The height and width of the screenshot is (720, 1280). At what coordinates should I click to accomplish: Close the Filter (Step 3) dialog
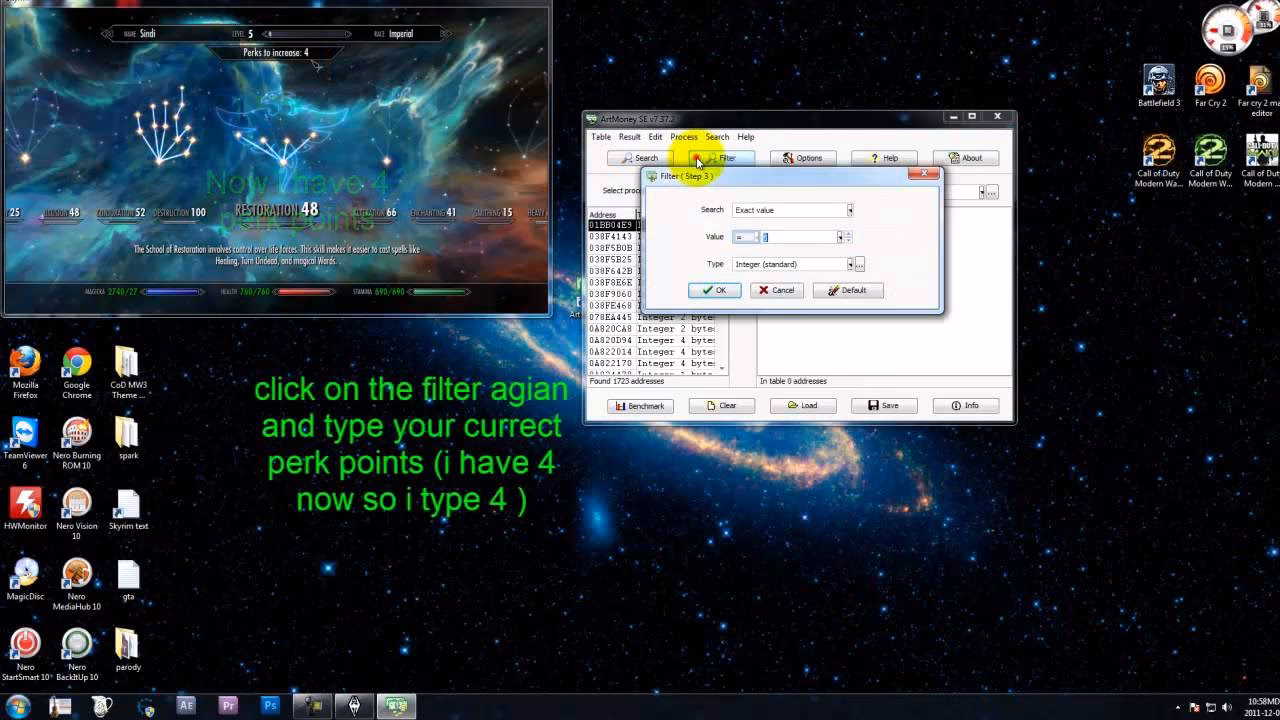(x=924, y=174)
